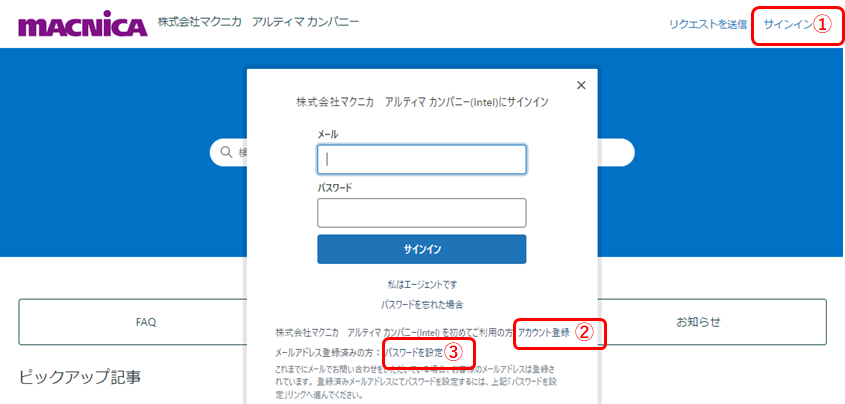Open the リクエストを送信 link
845x404 pixels.
tap(708, 24)
